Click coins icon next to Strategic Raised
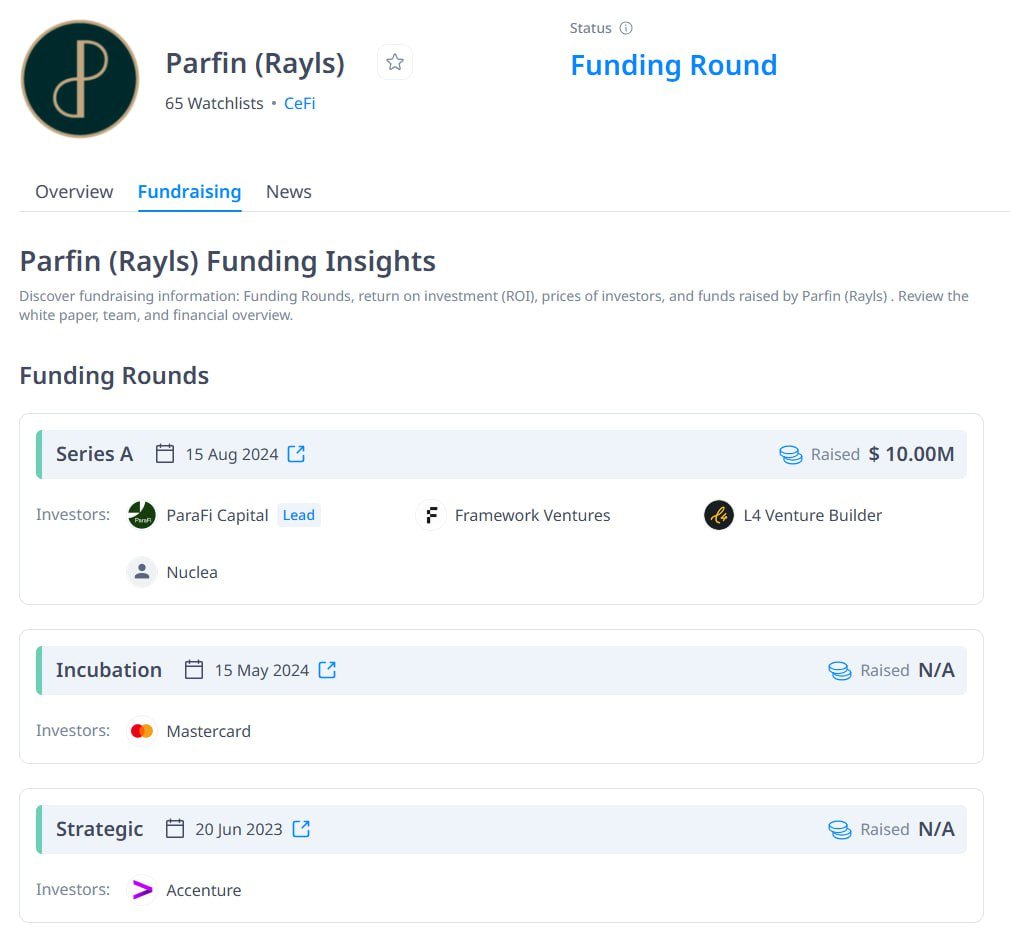 (x=839, y=830)
